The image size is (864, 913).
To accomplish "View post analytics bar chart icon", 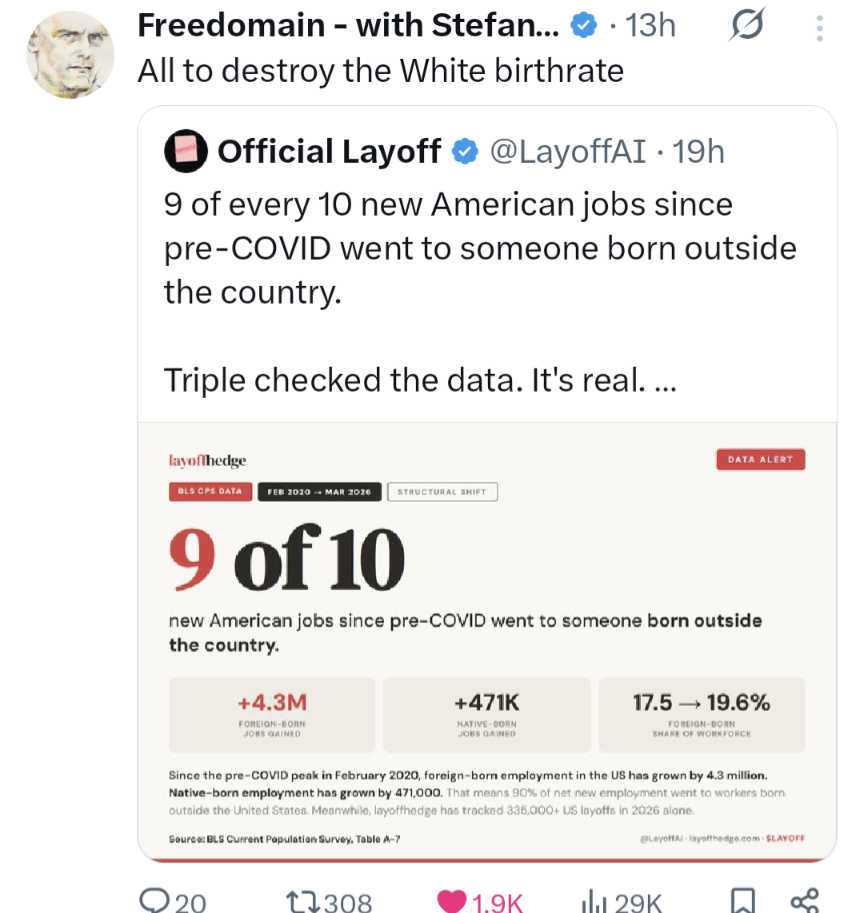I will [597, 900].
